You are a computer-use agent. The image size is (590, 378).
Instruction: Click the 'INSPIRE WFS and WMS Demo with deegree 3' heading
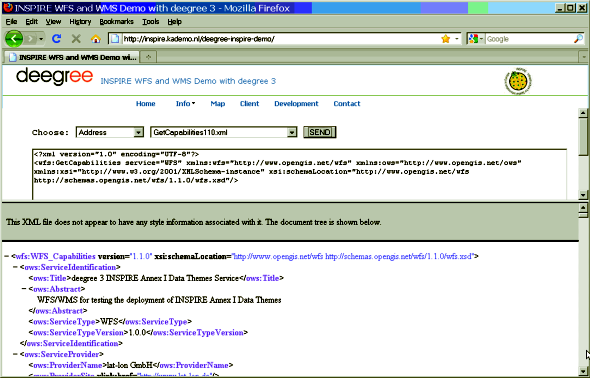pyautogui.click(x=188, y=81)
